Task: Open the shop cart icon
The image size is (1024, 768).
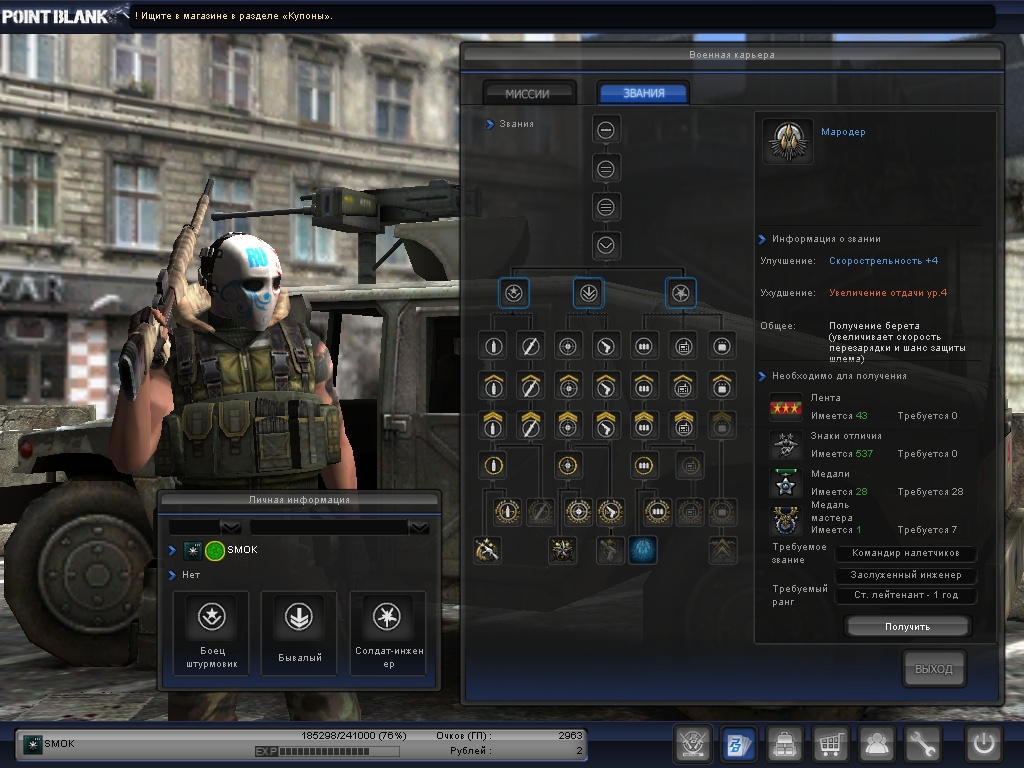Action: coord(831,744)
